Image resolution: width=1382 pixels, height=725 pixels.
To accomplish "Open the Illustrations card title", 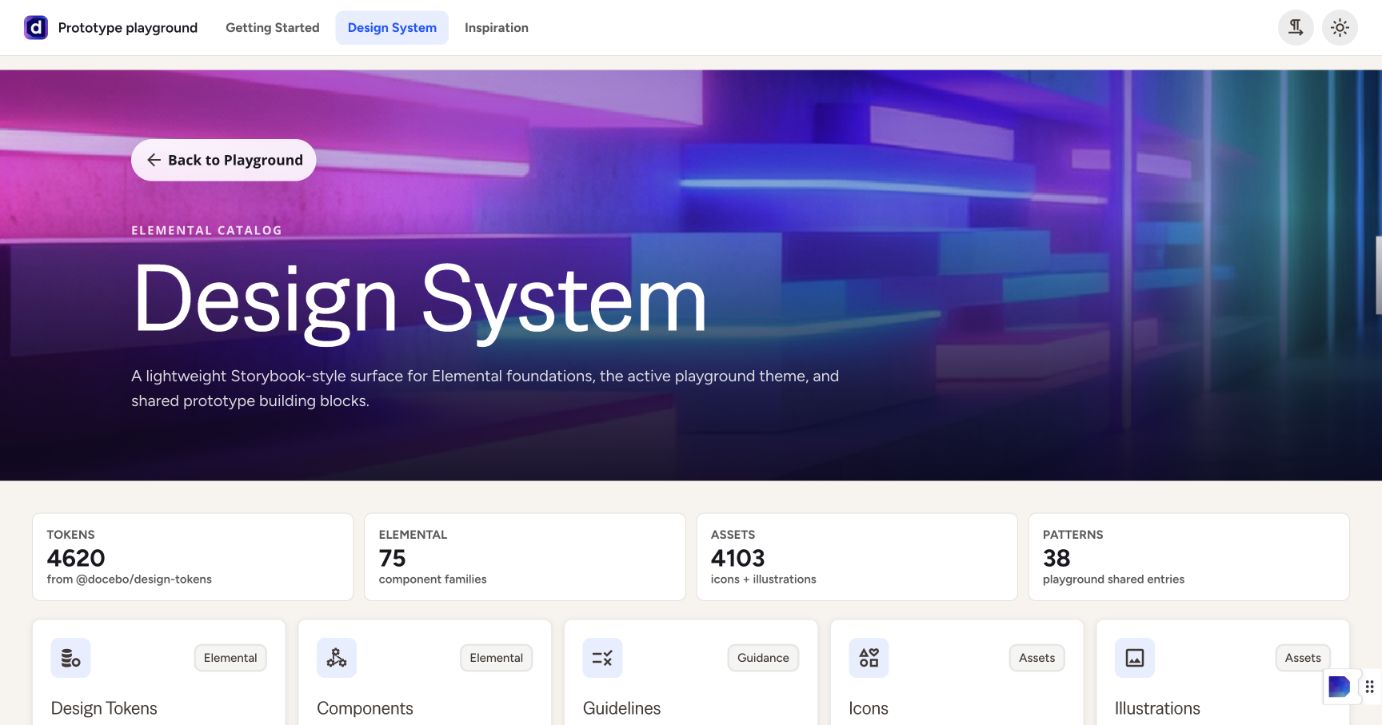I will click(x=1157, y=708).
